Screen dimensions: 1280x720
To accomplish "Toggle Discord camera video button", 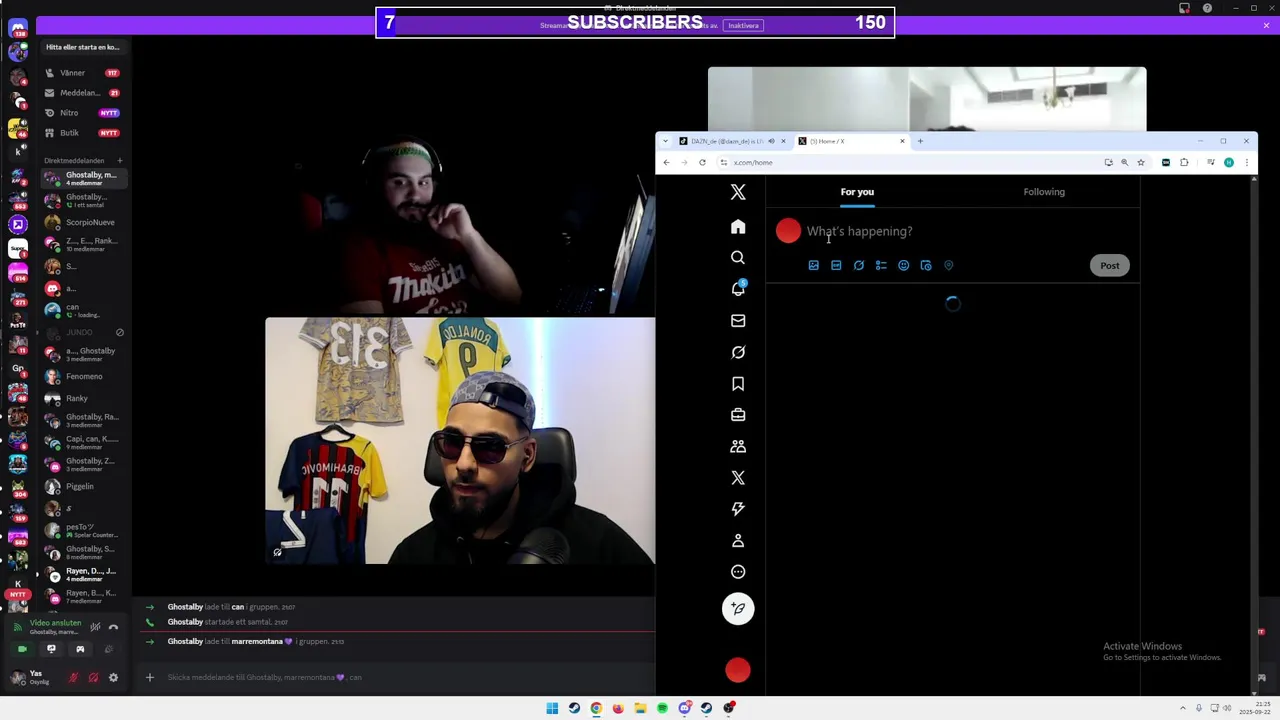I will point(22,649).
